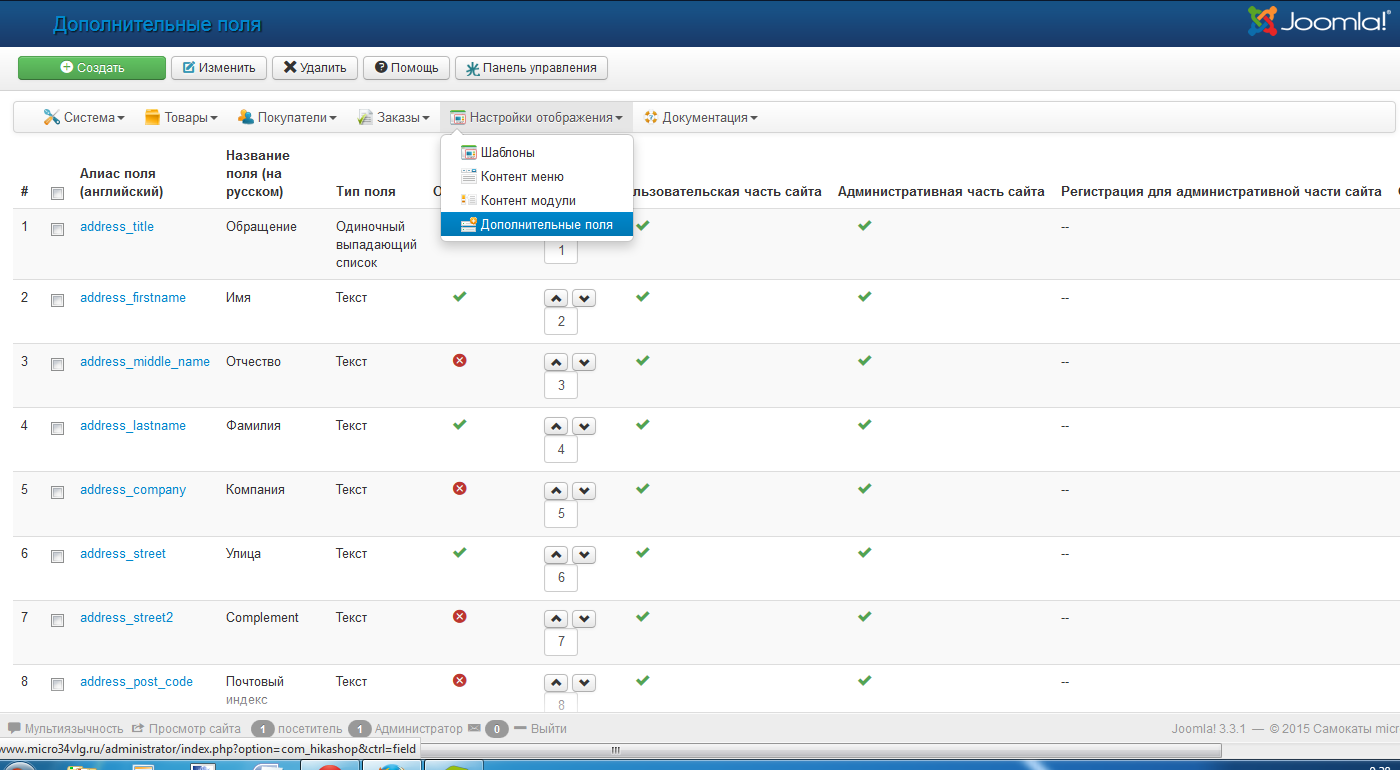The width and height of the screenshot is (1400, 770).
Task: Move address_post_code up in the list
Action: 556,682
